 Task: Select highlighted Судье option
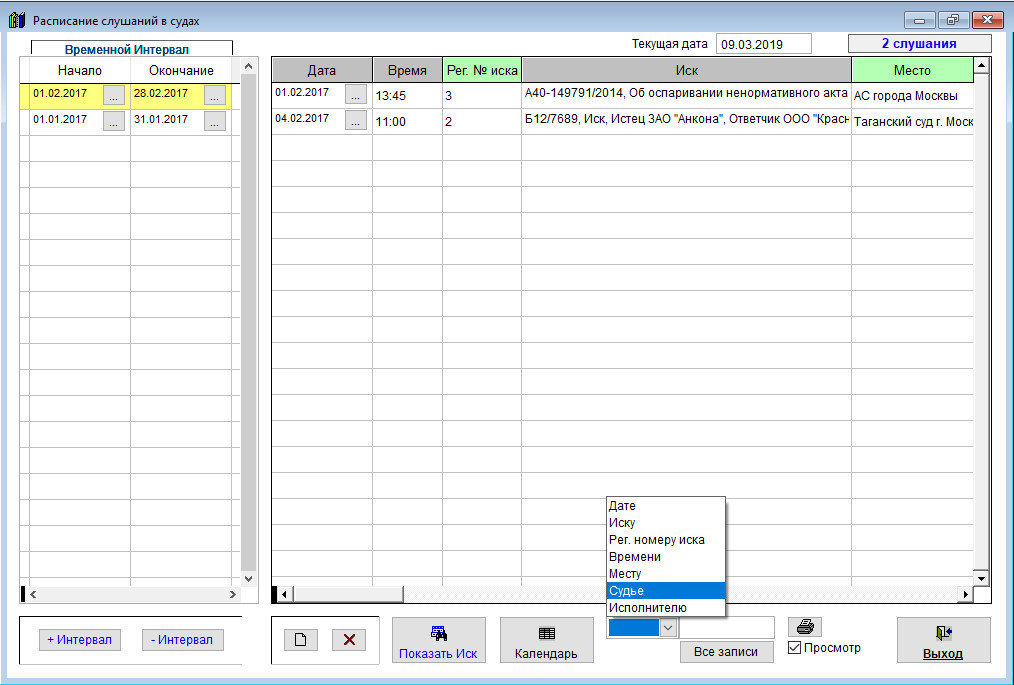point(665,591)
